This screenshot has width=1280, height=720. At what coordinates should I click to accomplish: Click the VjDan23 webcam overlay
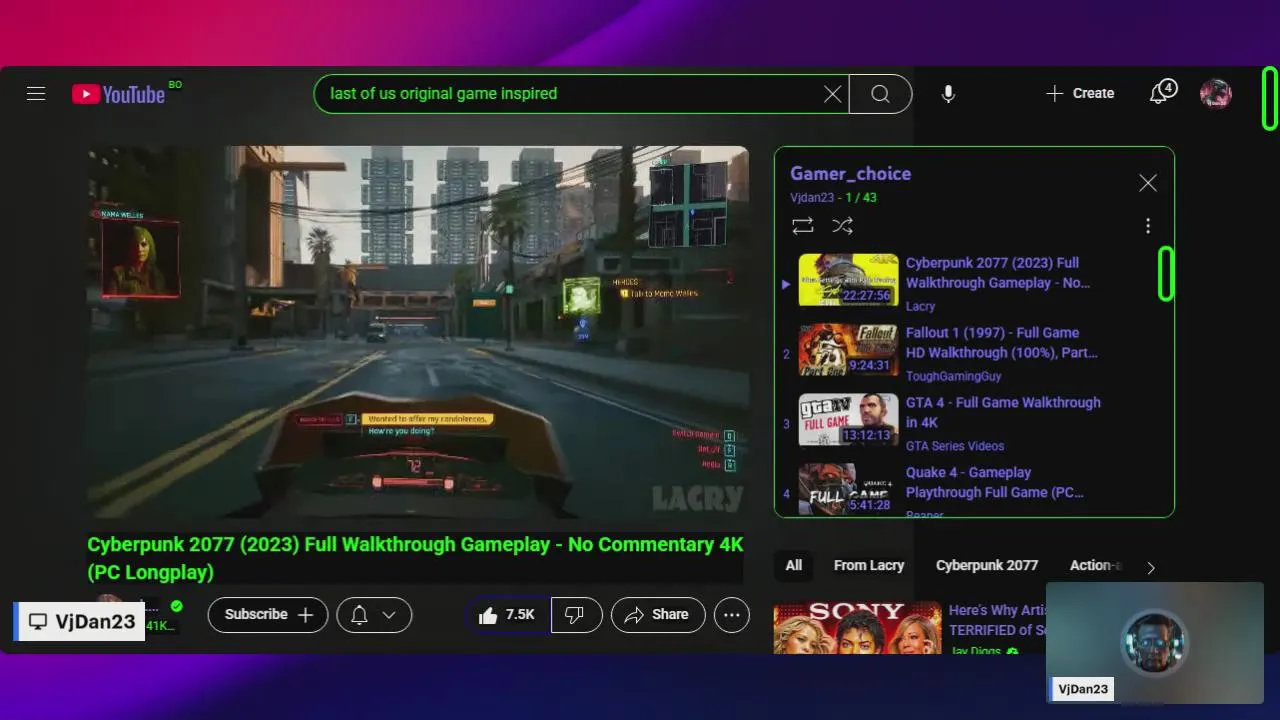click(1155, 642)
